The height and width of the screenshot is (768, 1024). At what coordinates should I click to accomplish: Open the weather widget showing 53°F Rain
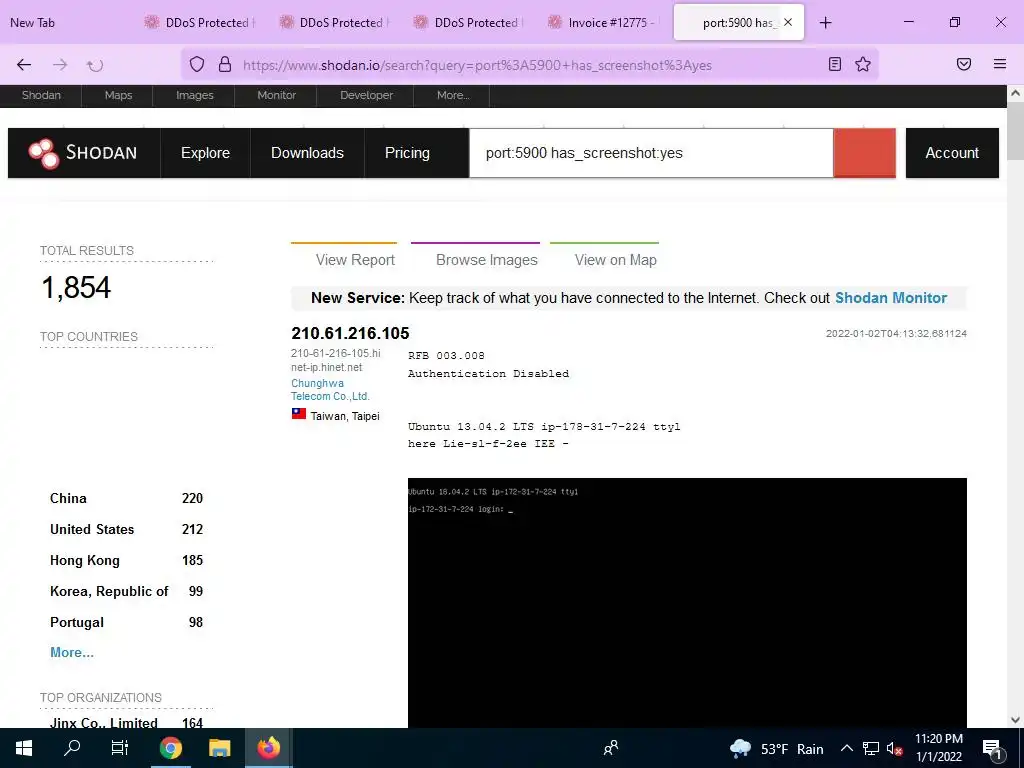pyautogui.click(x=776, y=748)
